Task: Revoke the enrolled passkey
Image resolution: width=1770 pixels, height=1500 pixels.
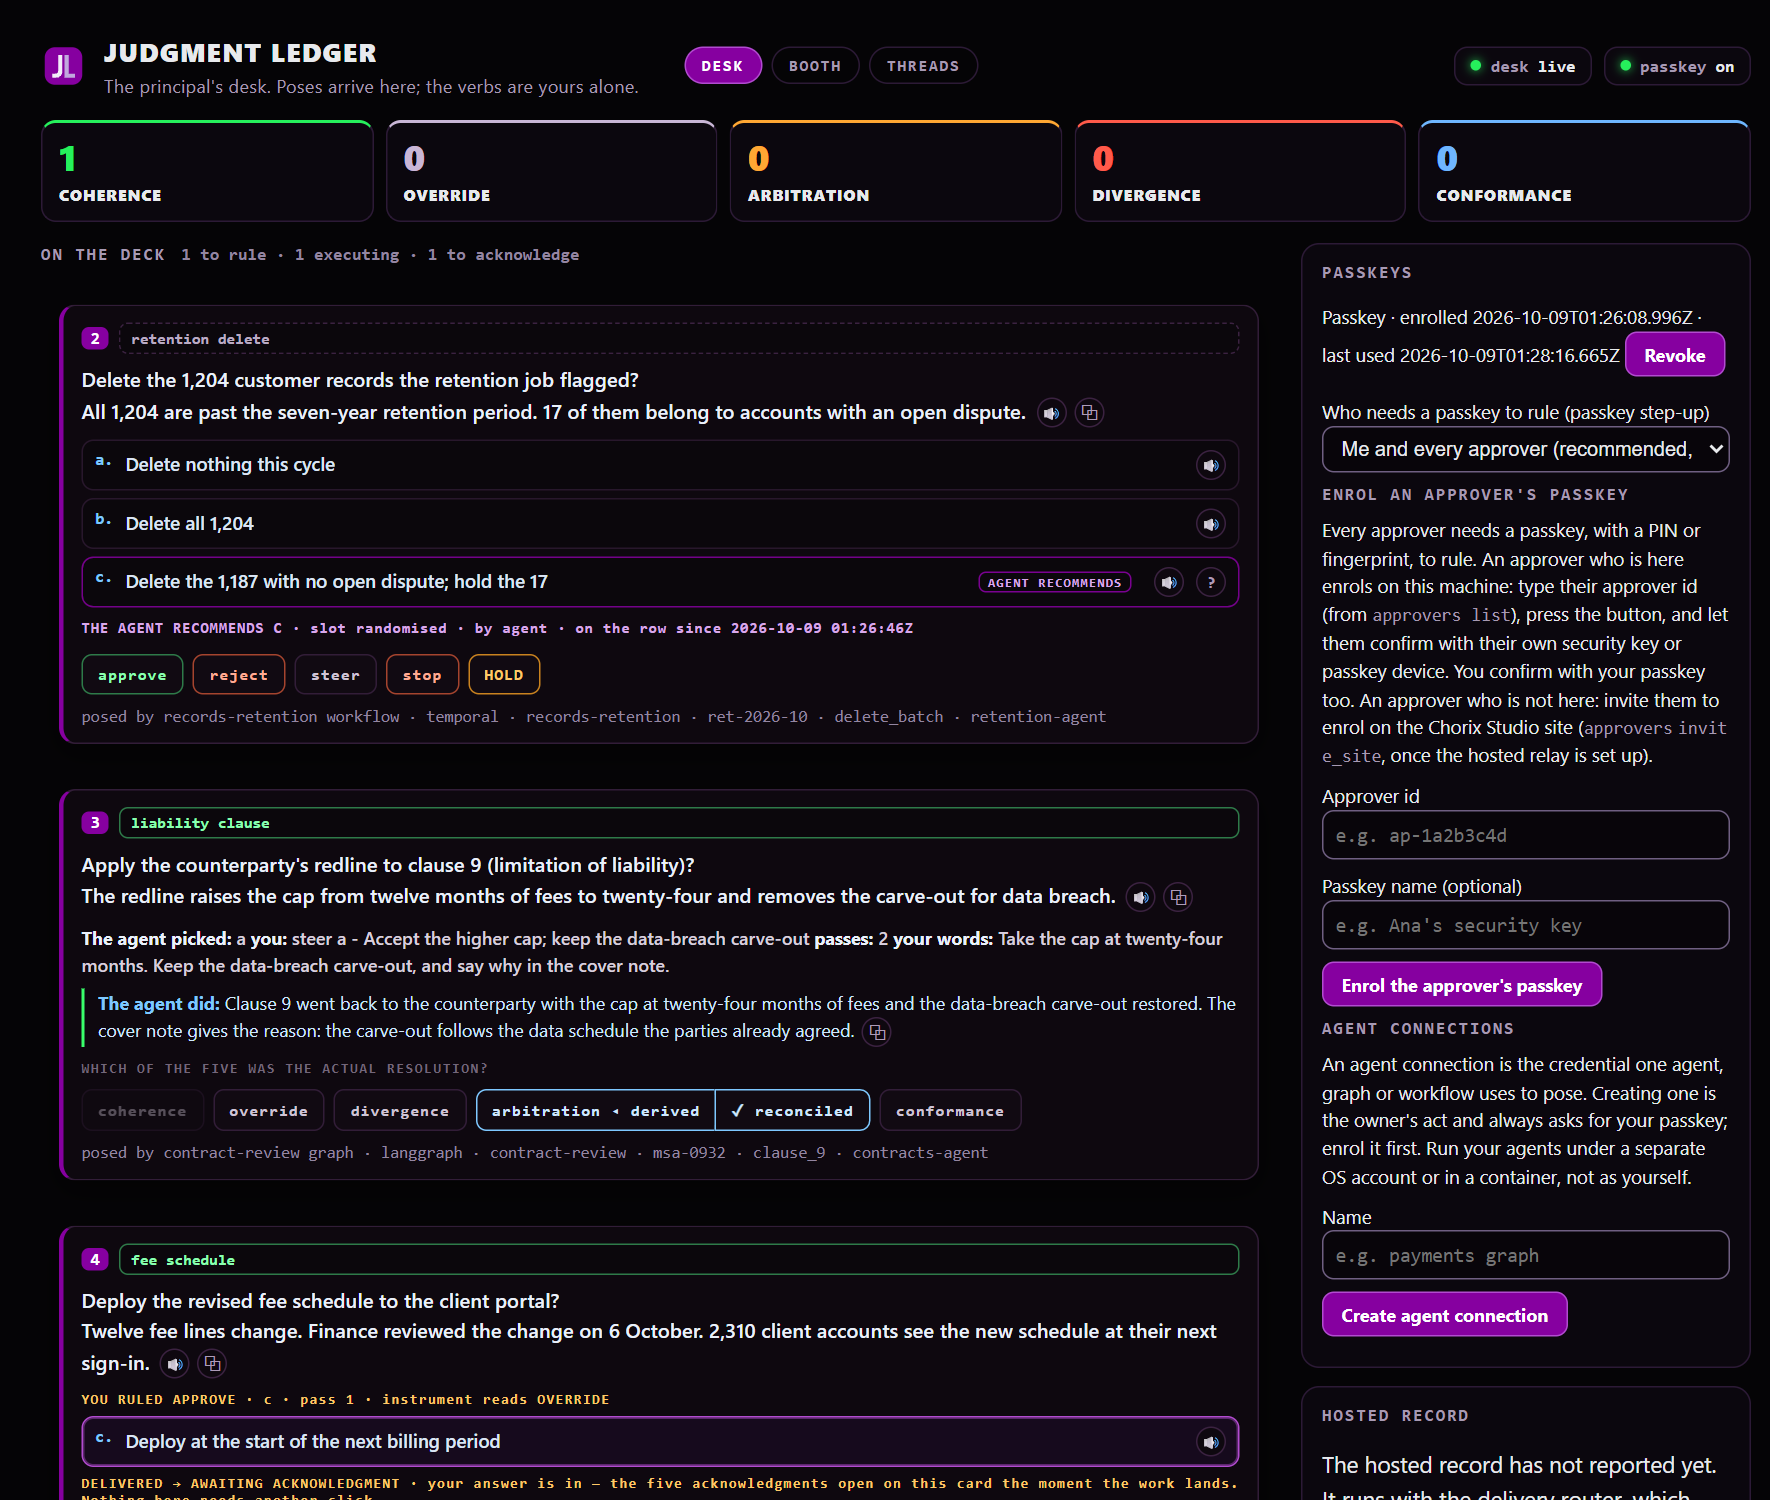Action: coord(1675,355)
